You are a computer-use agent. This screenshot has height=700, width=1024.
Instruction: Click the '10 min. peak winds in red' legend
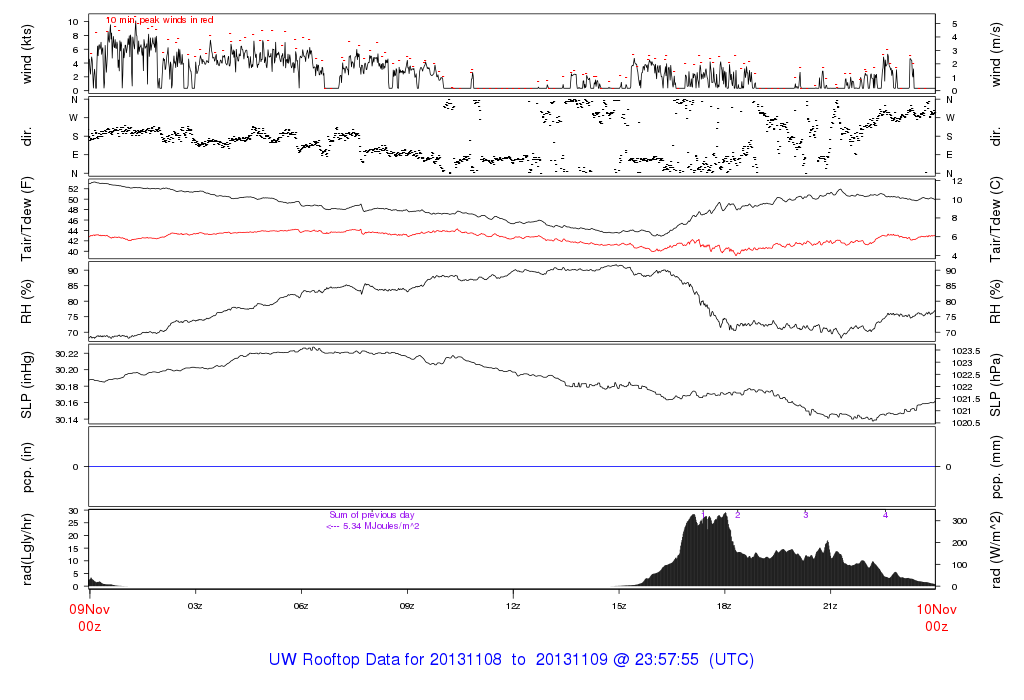point(159,20)
